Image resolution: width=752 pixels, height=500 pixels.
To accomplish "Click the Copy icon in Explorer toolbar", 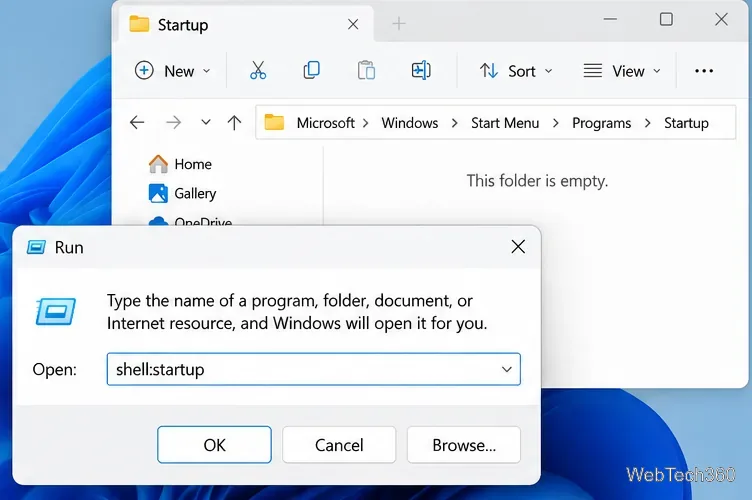I will tap(312, 70).
